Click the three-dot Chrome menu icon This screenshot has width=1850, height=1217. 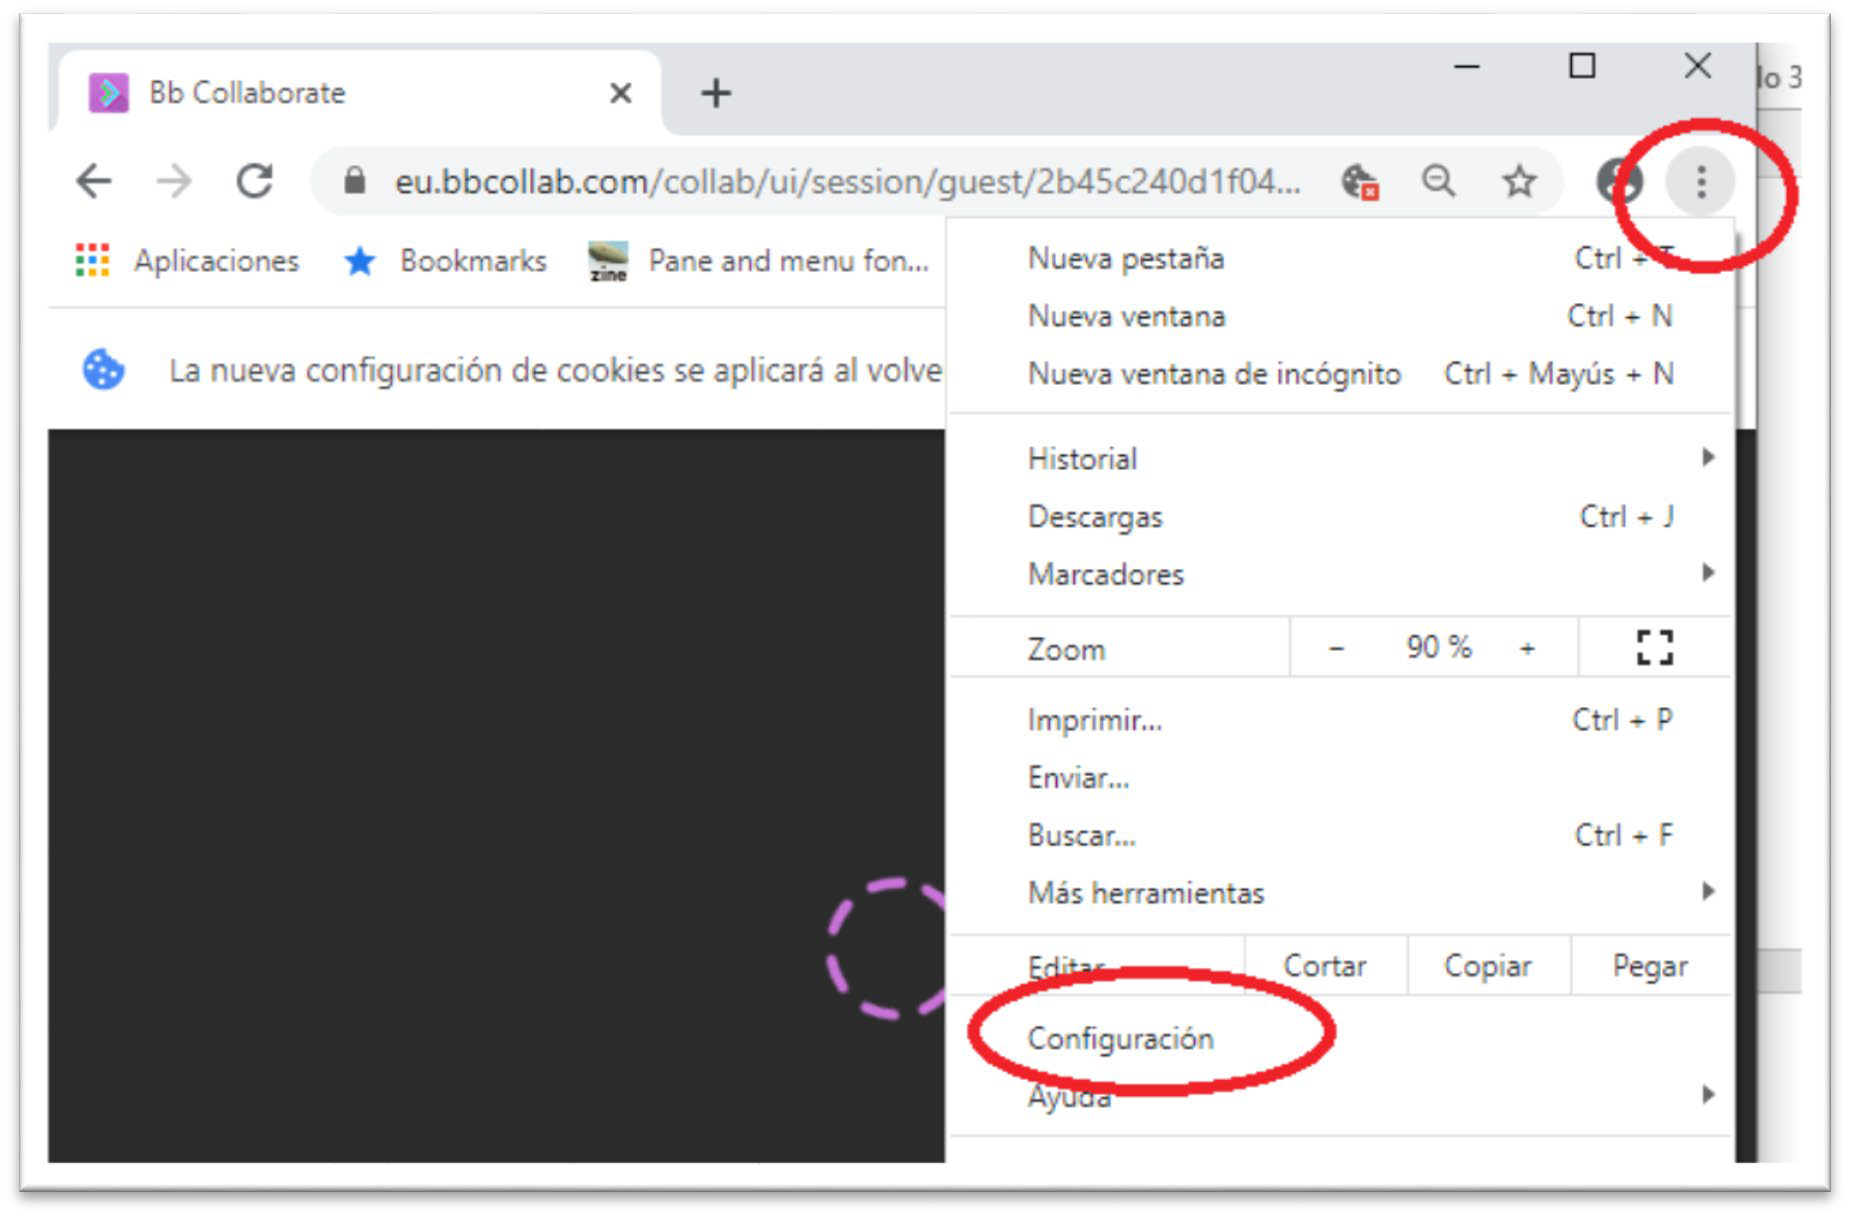pyautogui.click(x=1700, y=181)
